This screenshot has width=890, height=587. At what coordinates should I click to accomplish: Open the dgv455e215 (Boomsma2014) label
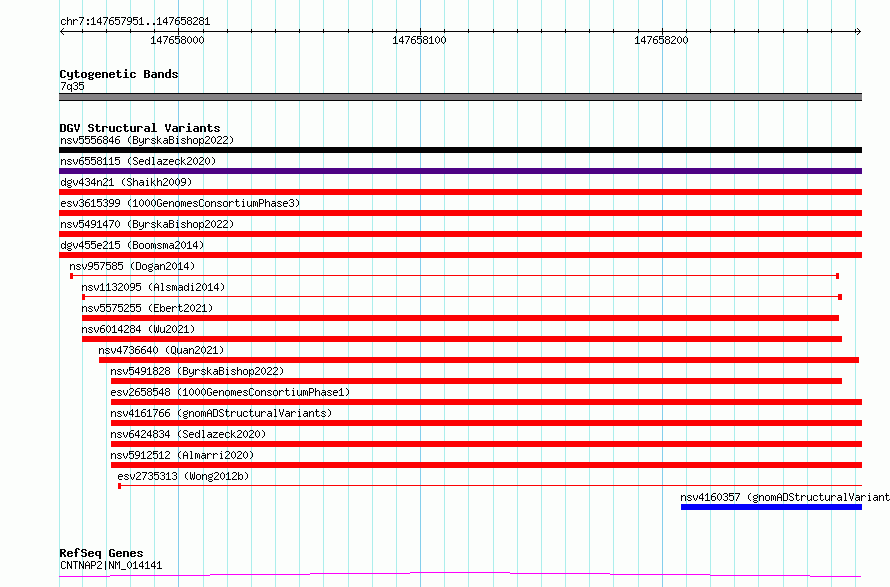tap(132, 245)
